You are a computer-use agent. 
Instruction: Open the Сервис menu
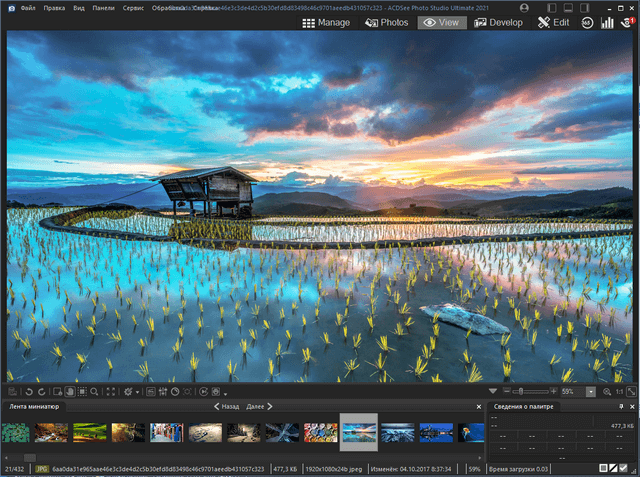[132, 7]
